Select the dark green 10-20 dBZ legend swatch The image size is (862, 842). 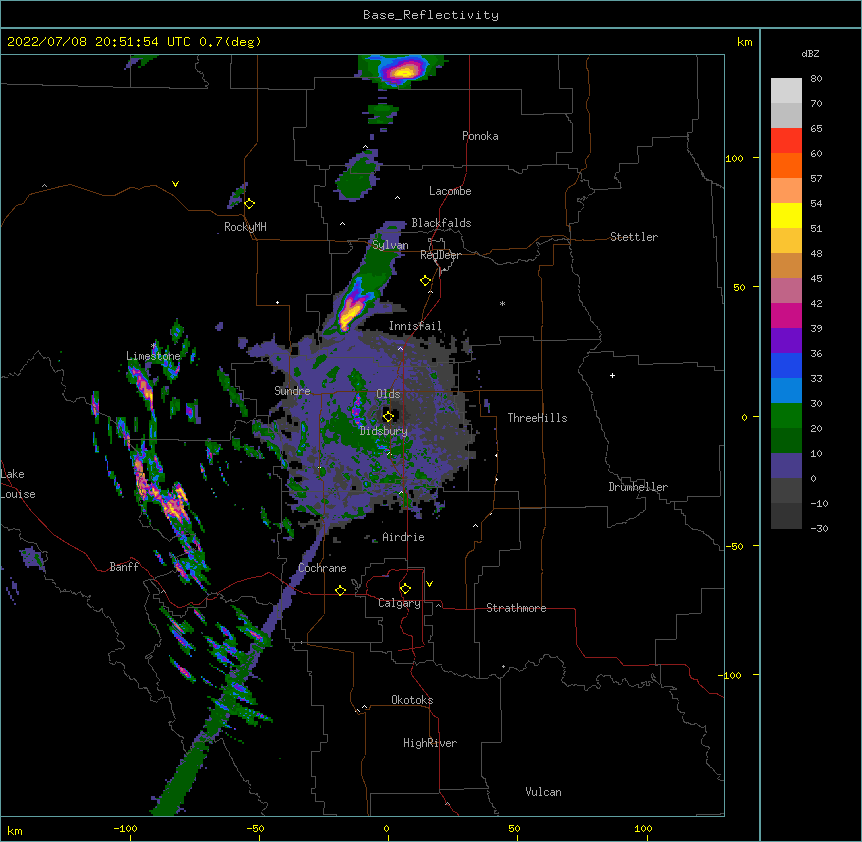[x=786, y=440]
